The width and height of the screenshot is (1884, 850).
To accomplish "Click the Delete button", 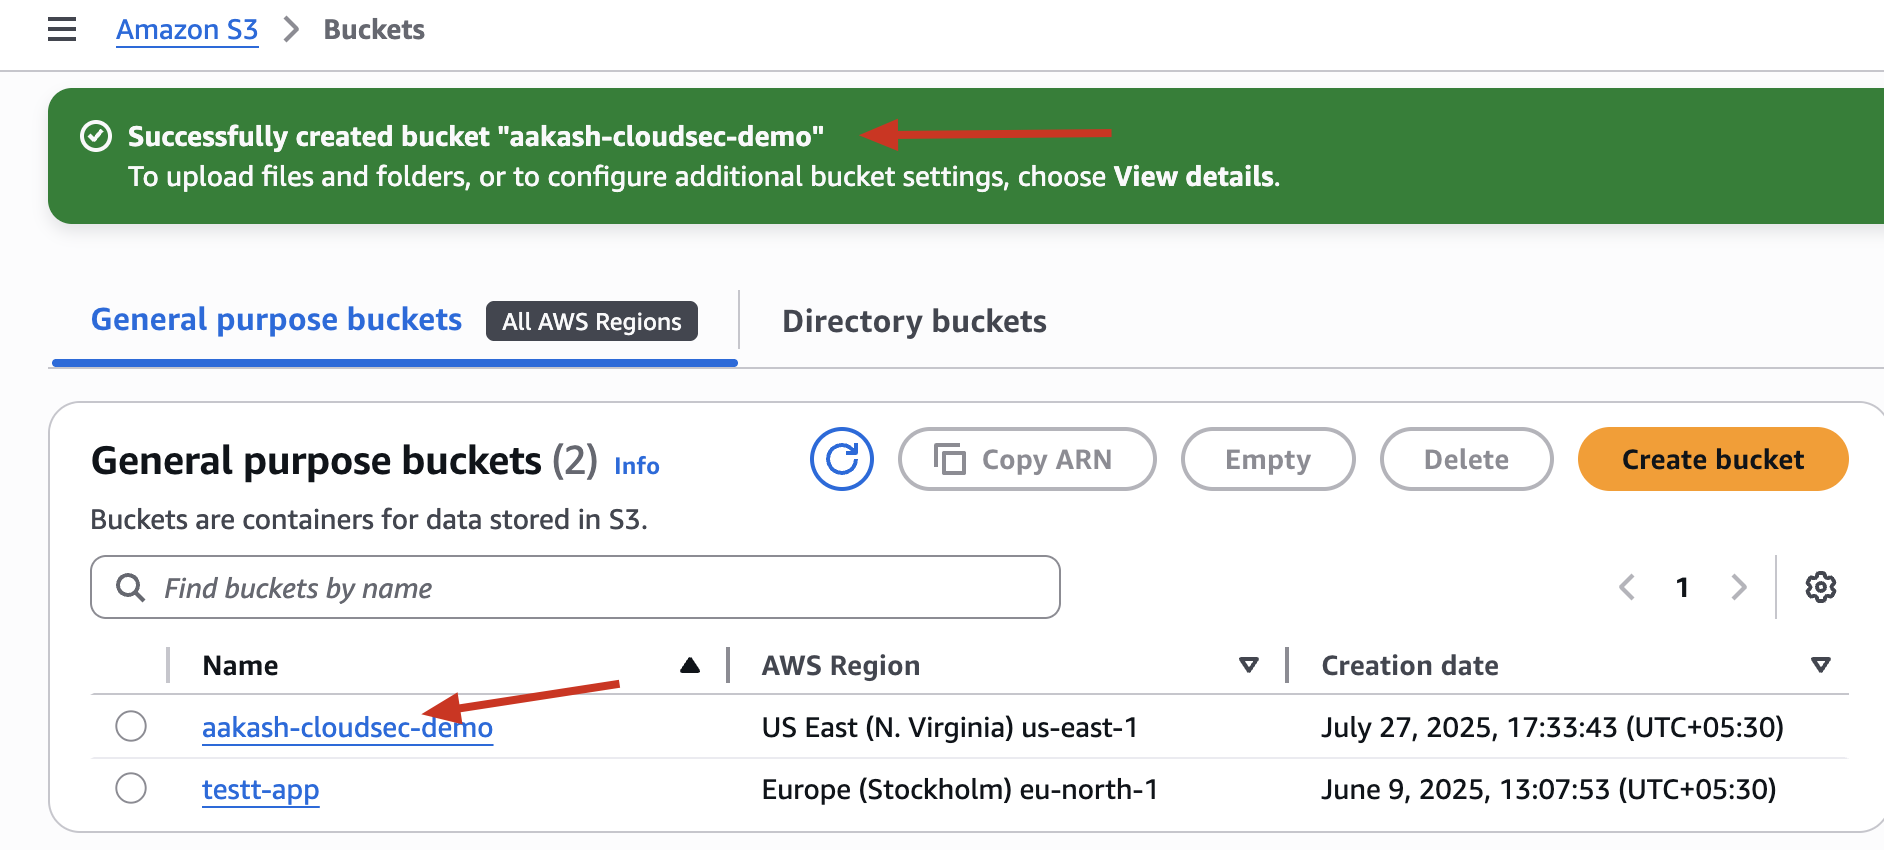I will 1466,459.
